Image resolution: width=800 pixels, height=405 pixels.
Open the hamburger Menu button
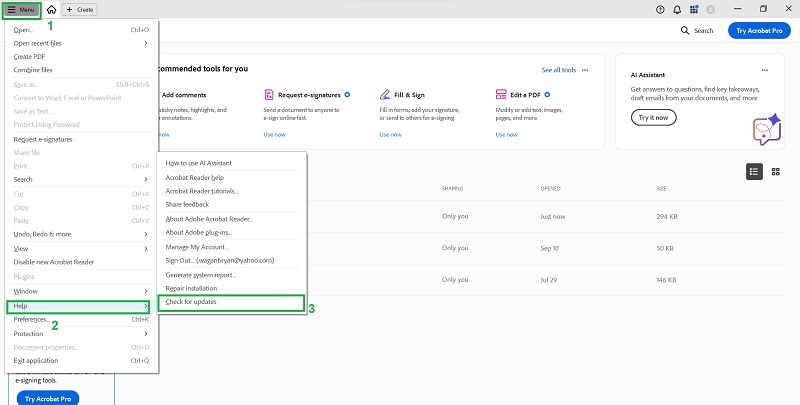(x=21, y=10)
